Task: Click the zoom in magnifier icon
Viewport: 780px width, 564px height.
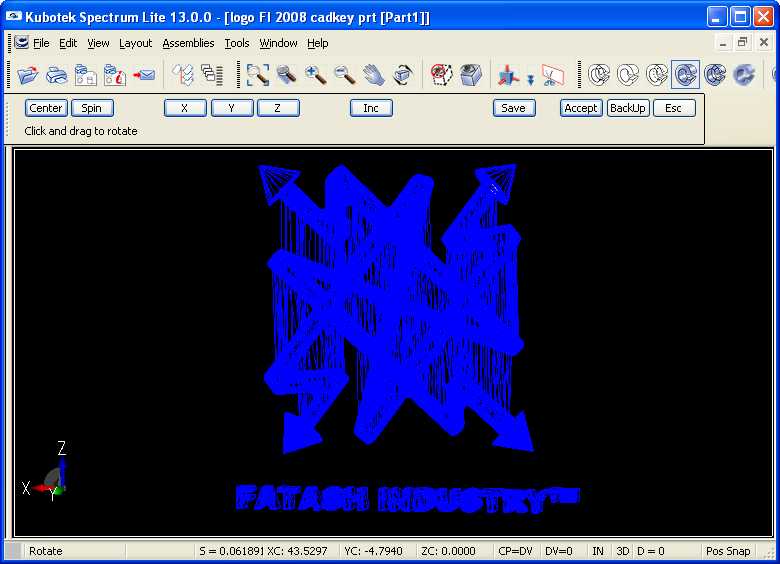Action: [x=316, y=75]
